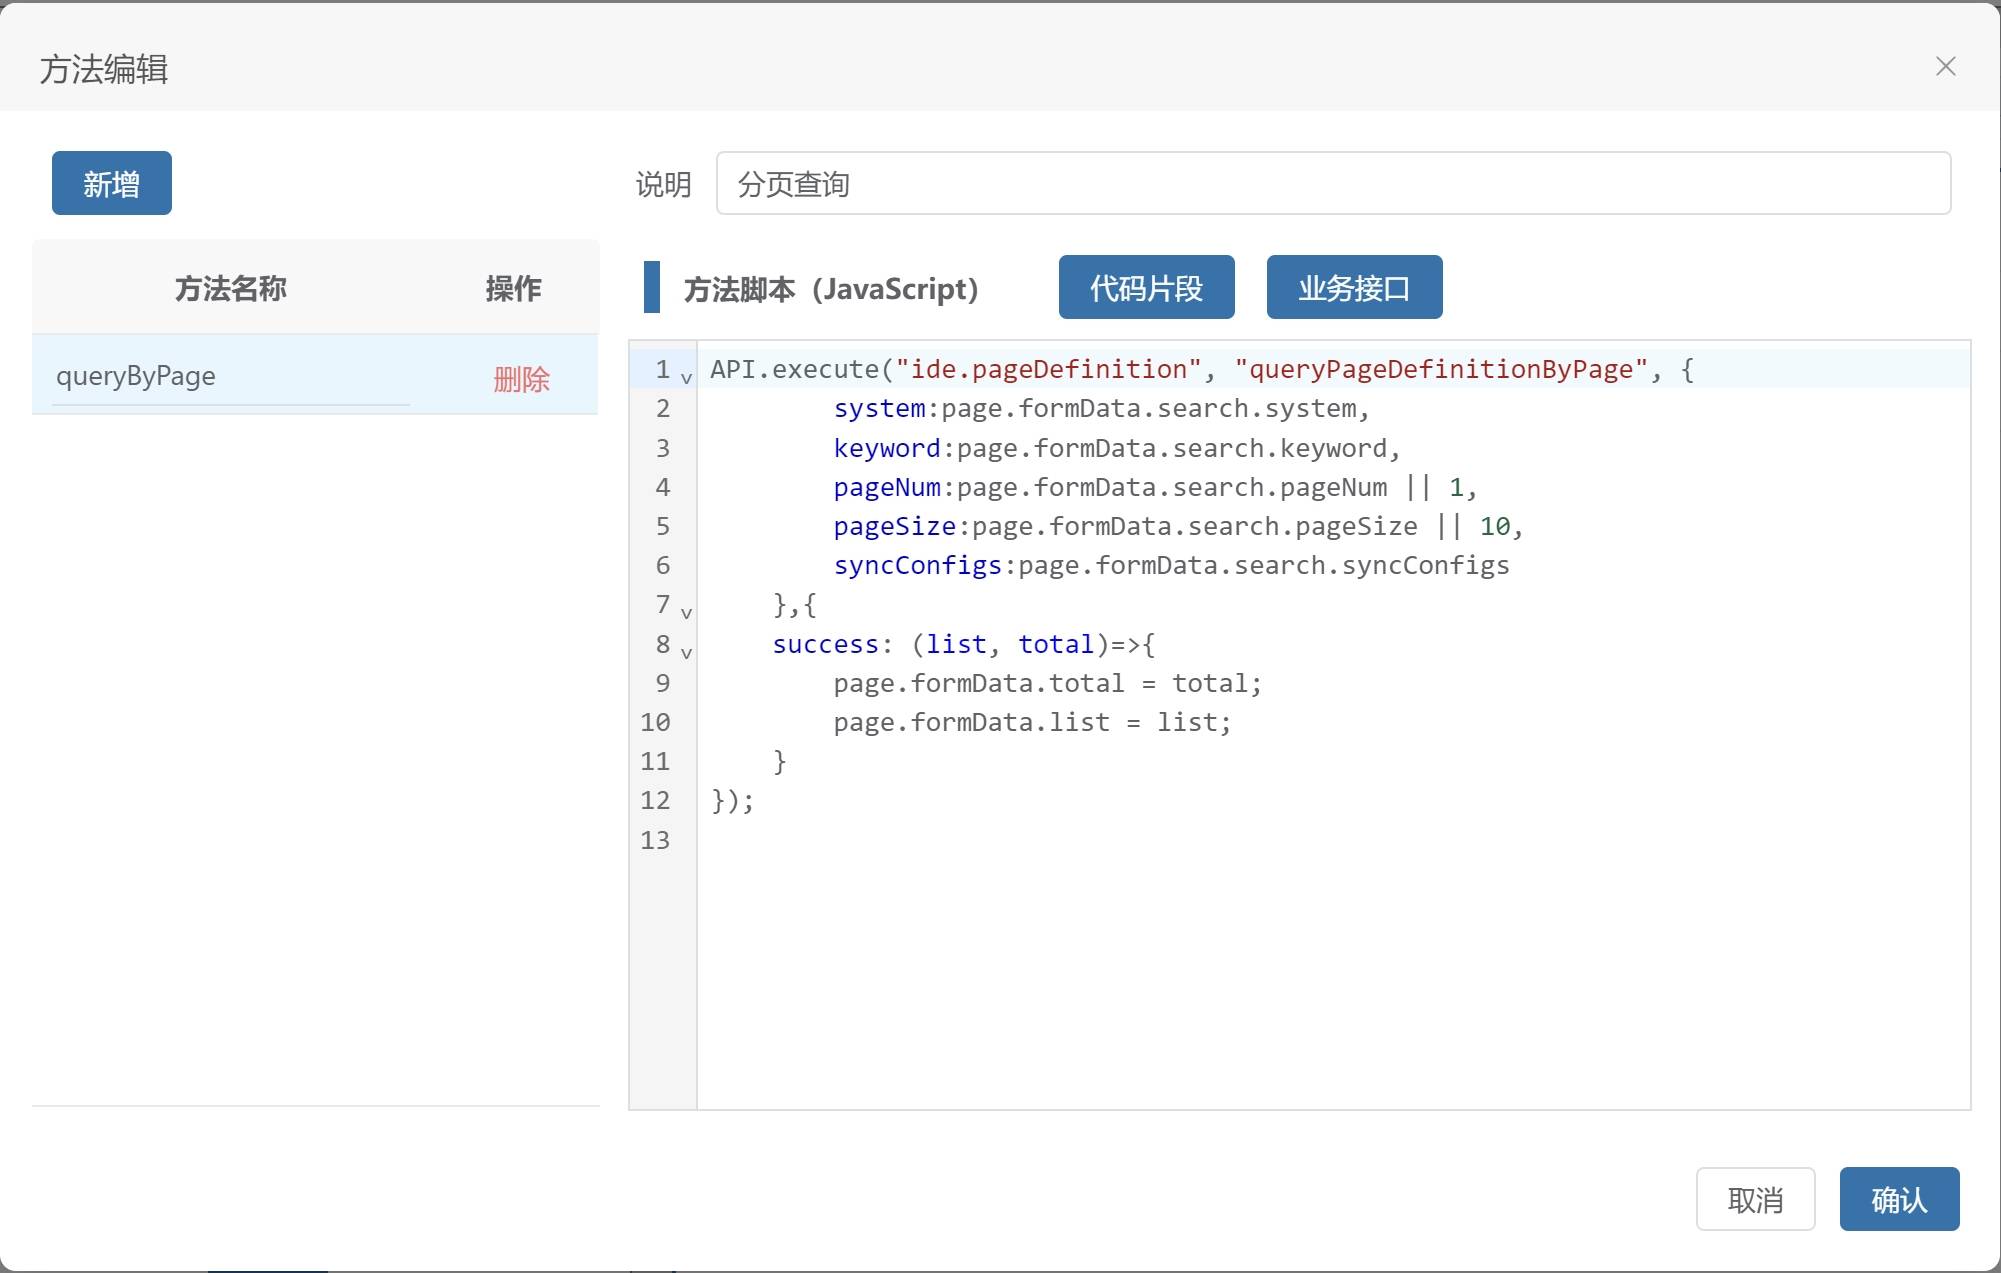Click the 方法名称 column header

(230, 289)
